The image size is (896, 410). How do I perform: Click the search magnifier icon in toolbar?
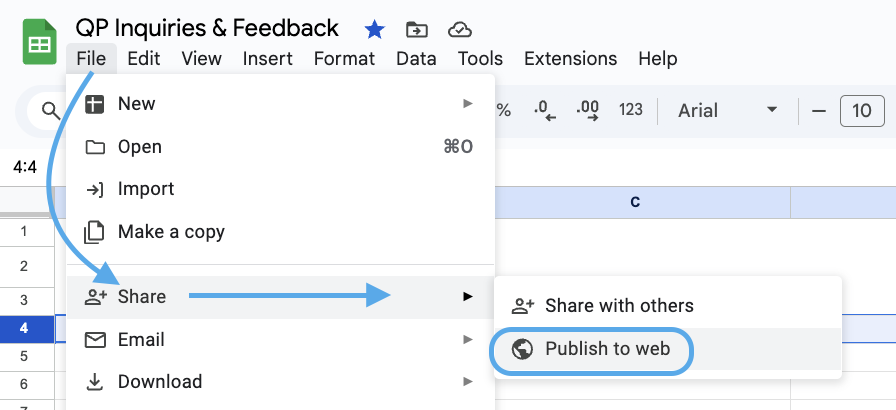51,110
